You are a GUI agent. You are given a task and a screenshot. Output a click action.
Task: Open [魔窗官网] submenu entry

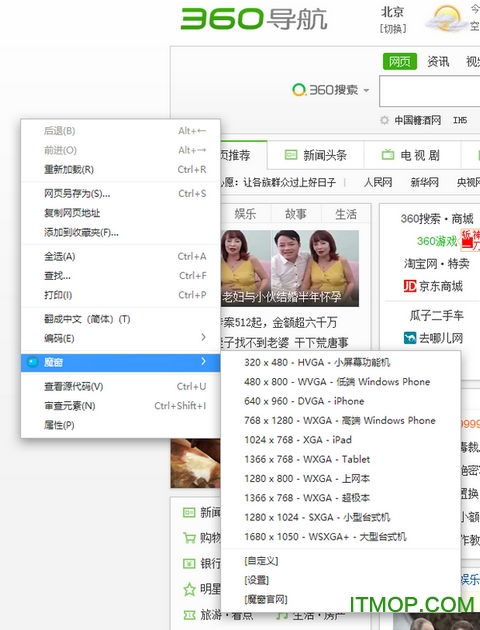click(341, 599)
